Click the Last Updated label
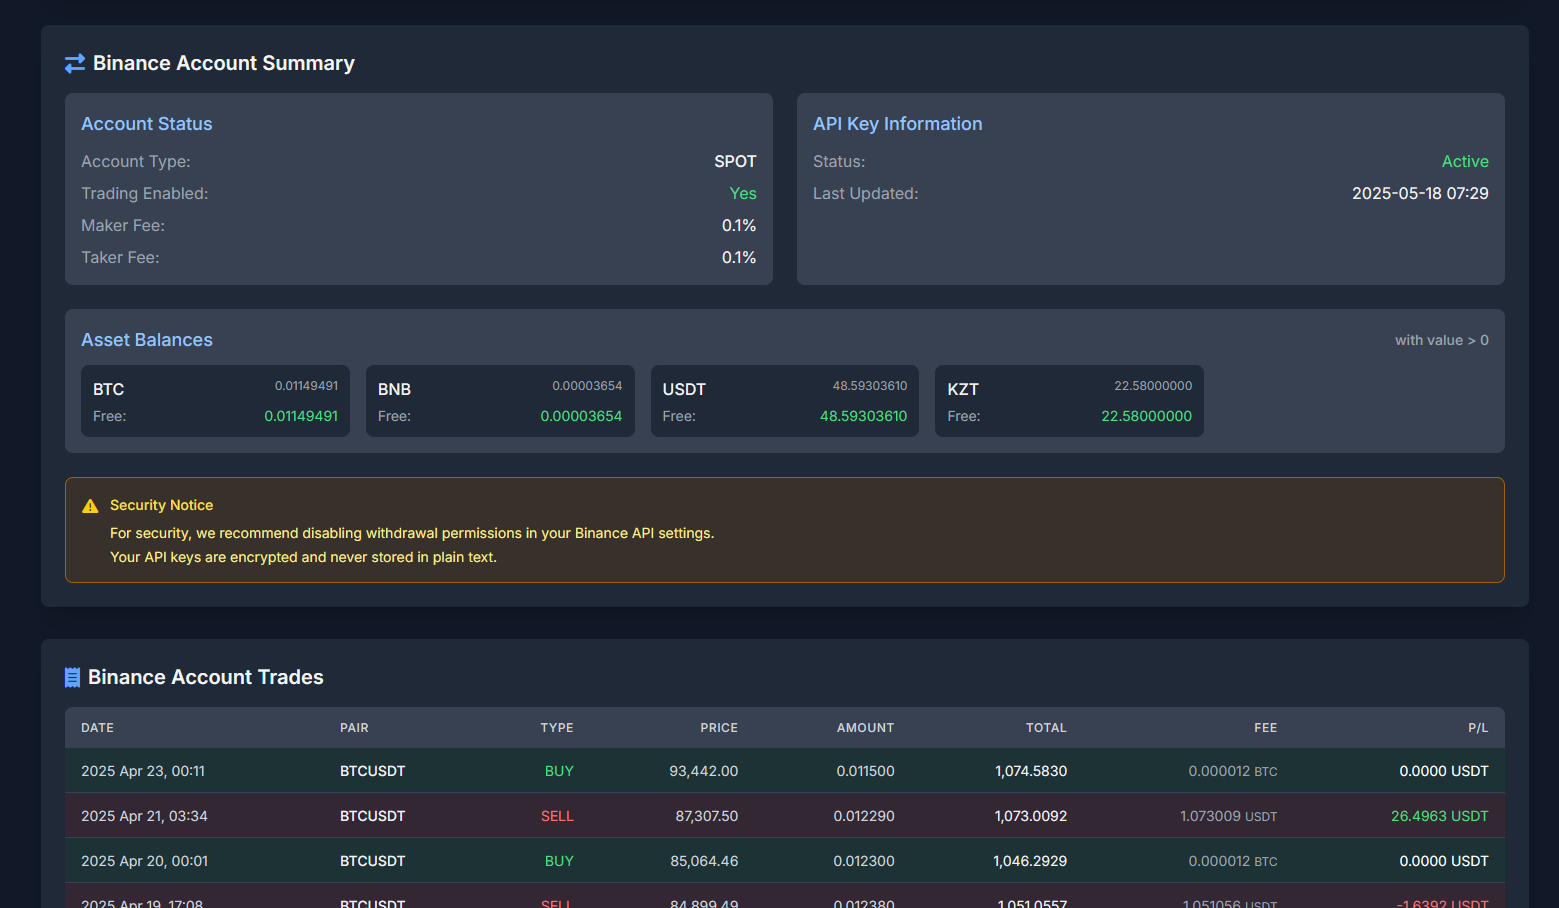This screenshot has height=908, width=1559. click(866, 193)
